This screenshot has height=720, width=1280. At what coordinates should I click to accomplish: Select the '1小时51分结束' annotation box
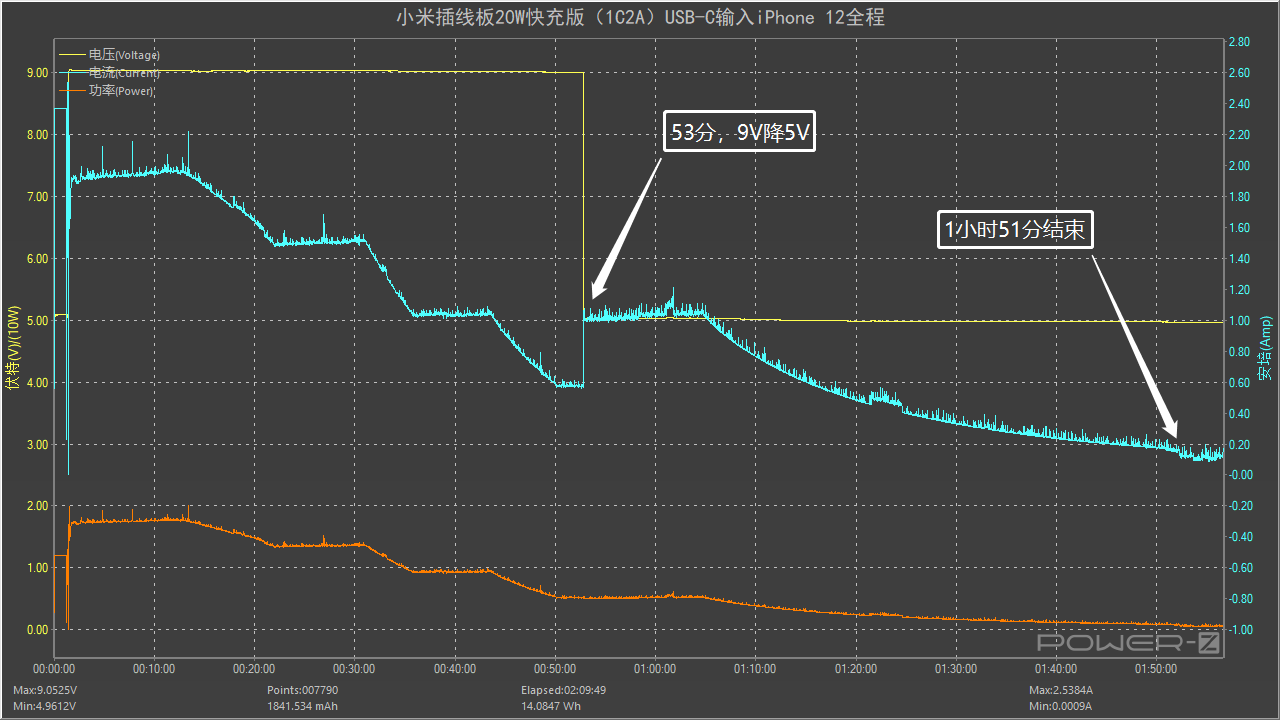[1015, 231]
